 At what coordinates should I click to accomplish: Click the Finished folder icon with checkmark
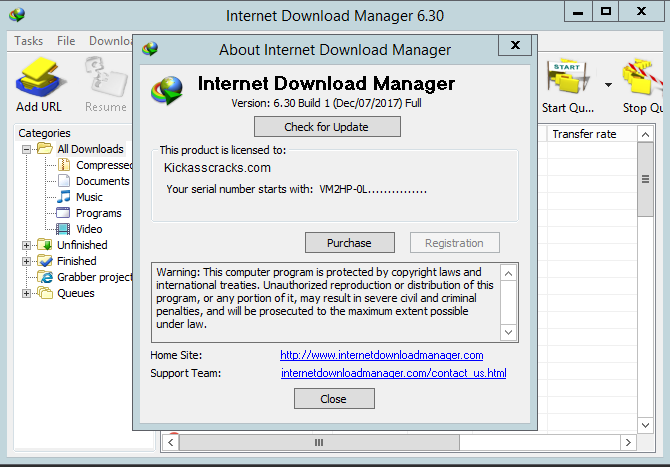coord(44,261)
